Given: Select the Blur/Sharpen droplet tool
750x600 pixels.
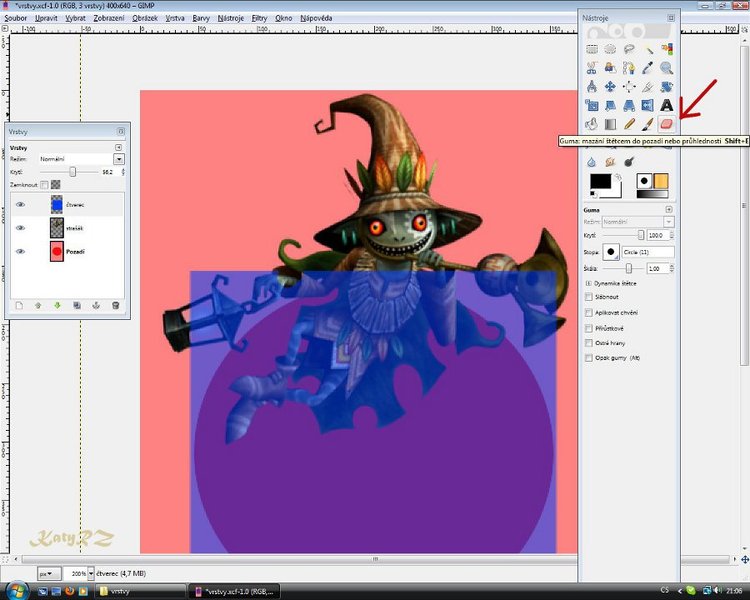Looking at the screenshot, I should coord(592,162).
